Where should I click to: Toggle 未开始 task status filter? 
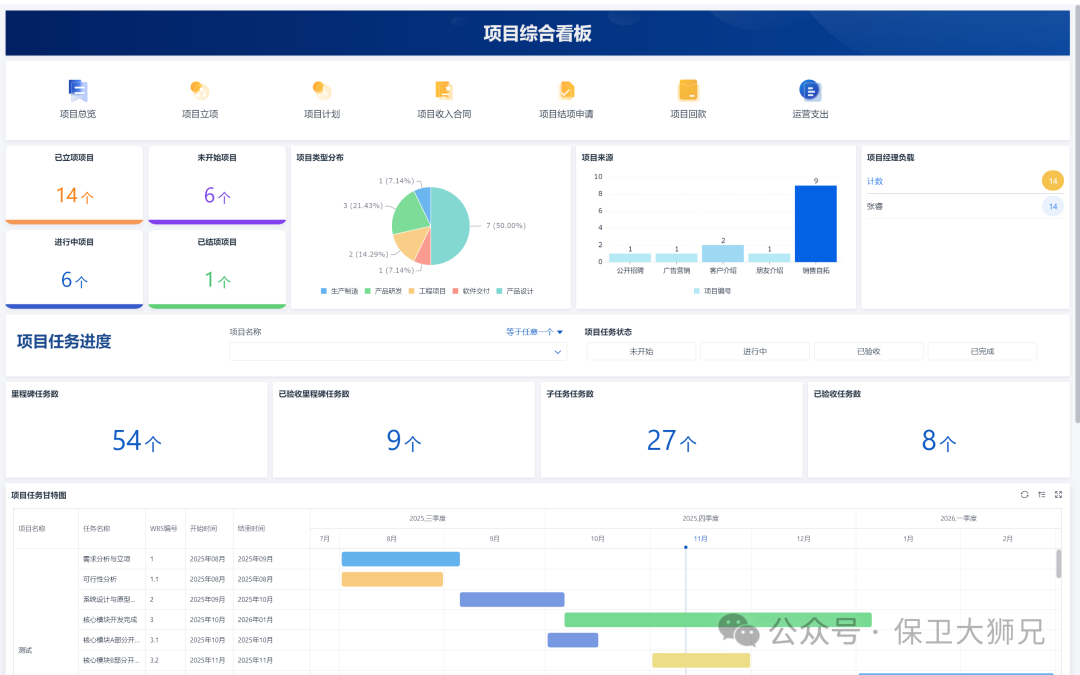[641, 352]
